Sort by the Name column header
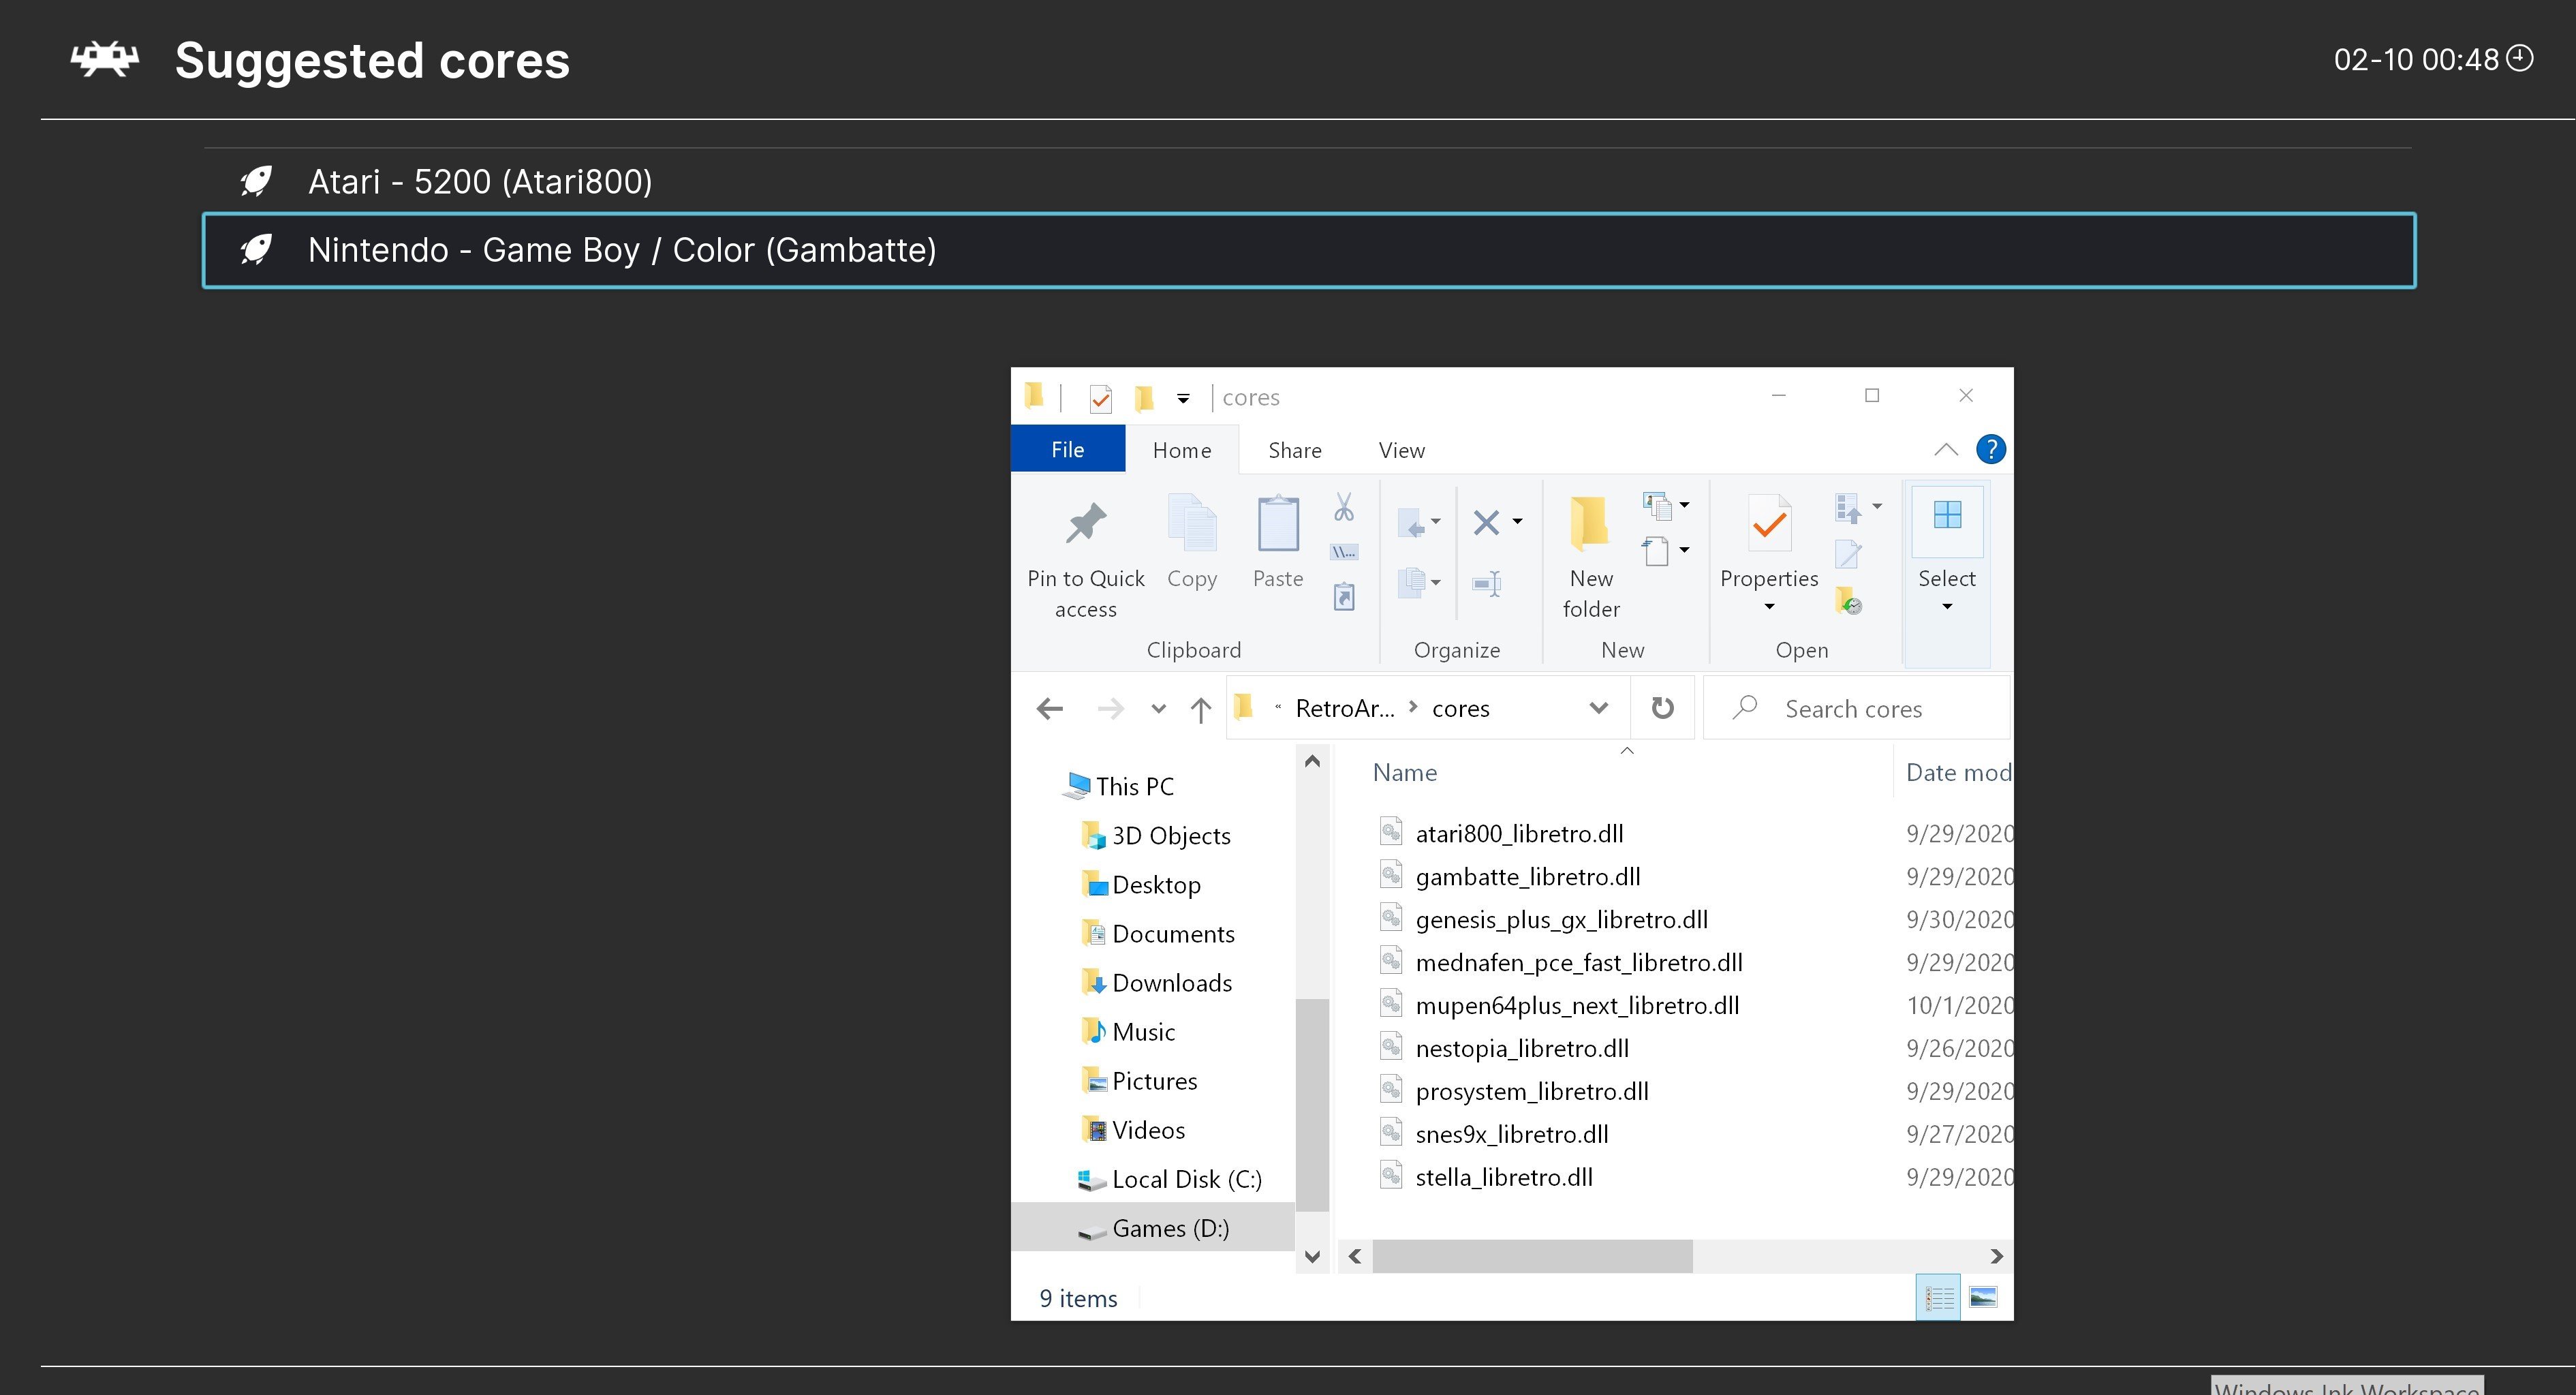Viewport: 2576px width, 1395px height. [1404, 772]
